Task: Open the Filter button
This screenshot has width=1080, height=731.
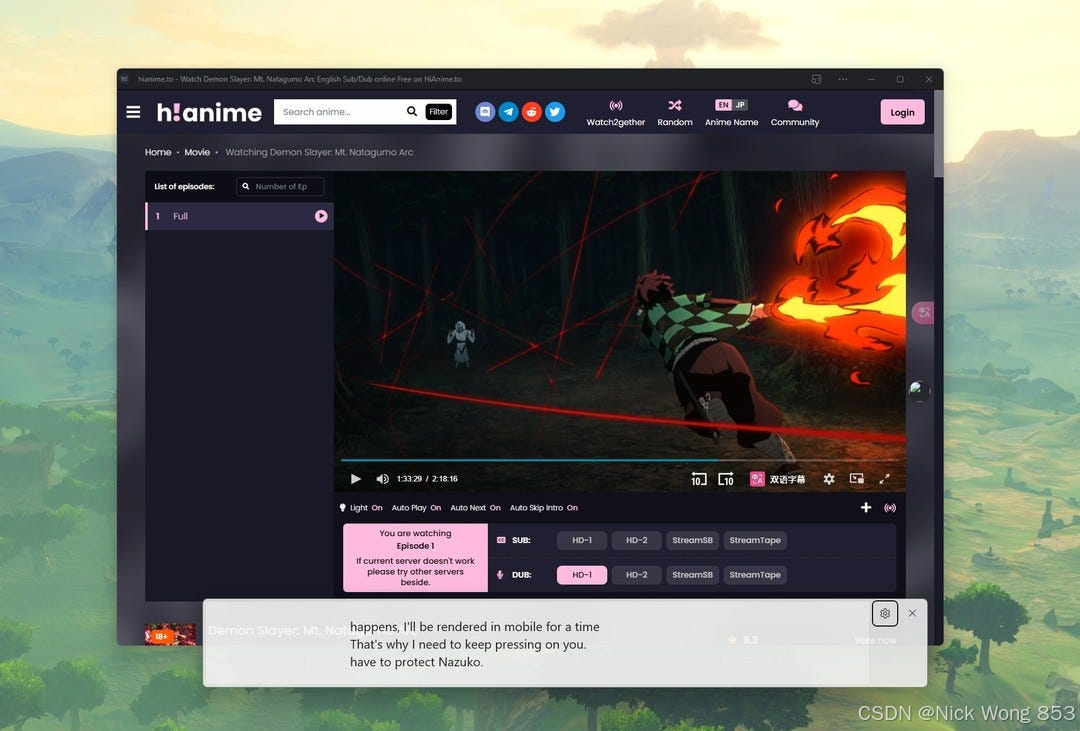Action: pyautogui.click(x=439, y=112)
